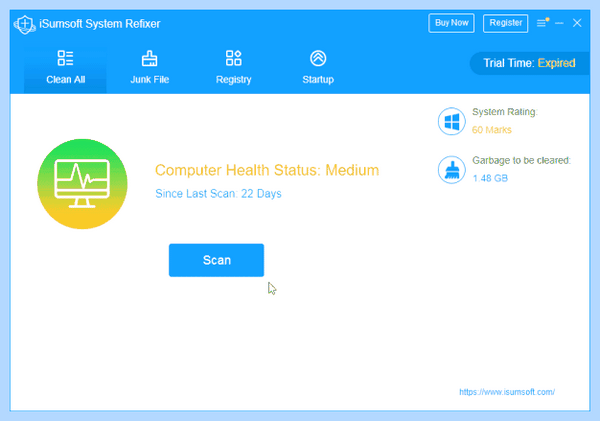Close the System Refixer window

577,23
